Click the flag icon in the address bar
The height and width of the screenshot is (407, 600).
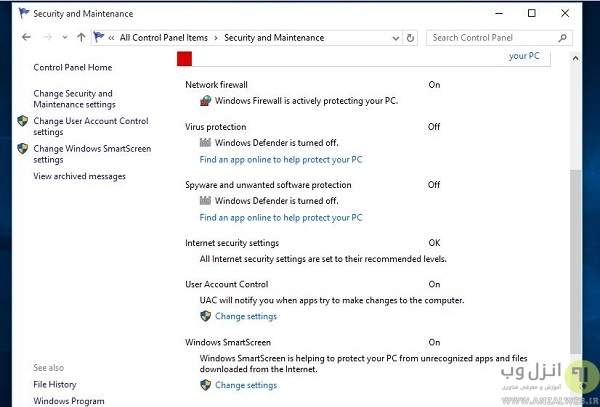pos(100,38)
